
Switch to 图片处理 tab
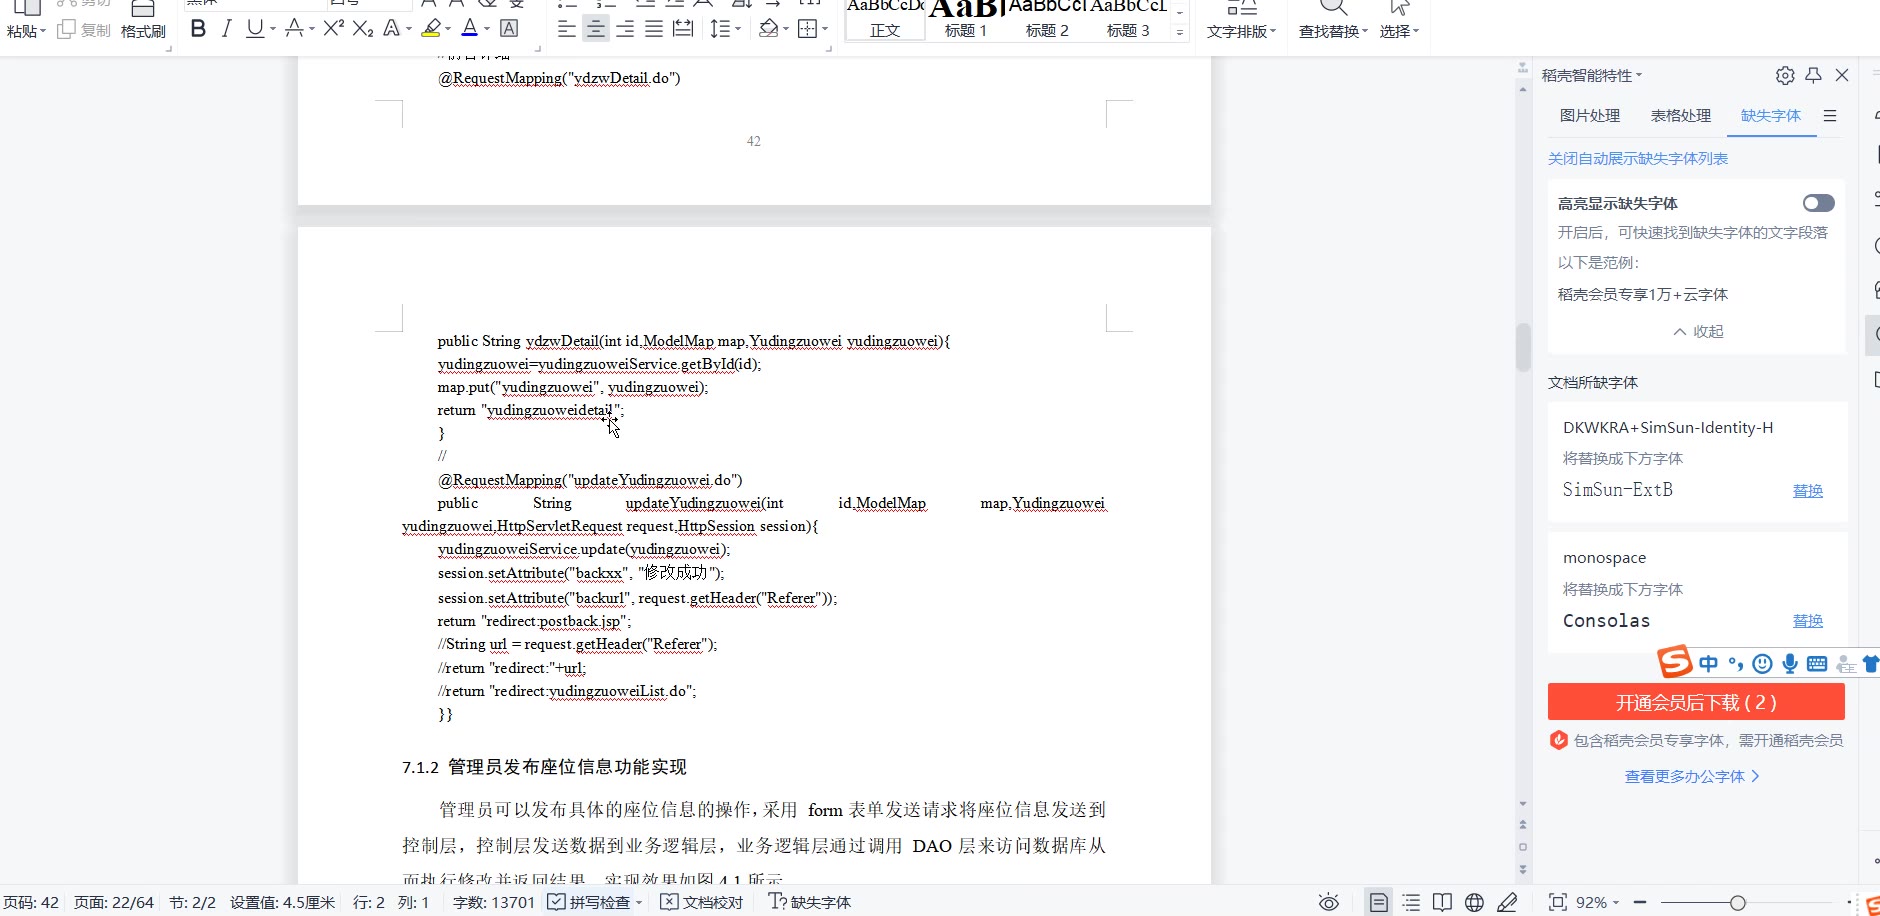click(1590, 116)
